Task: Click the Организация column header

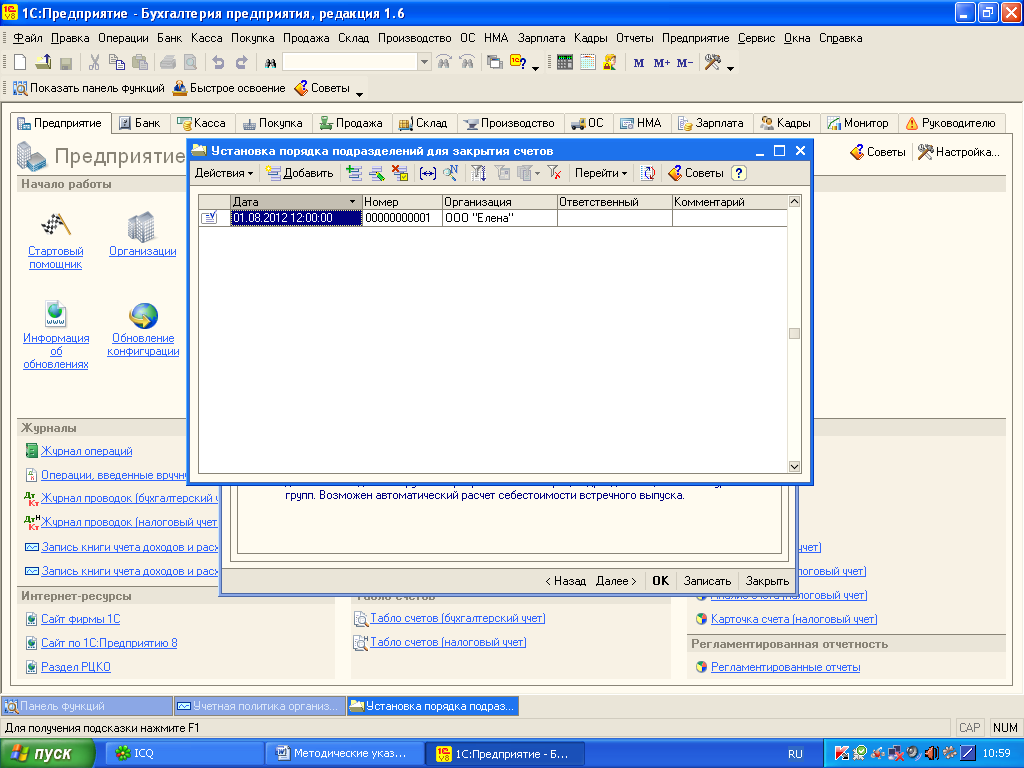Action: [x=500, y=202]
